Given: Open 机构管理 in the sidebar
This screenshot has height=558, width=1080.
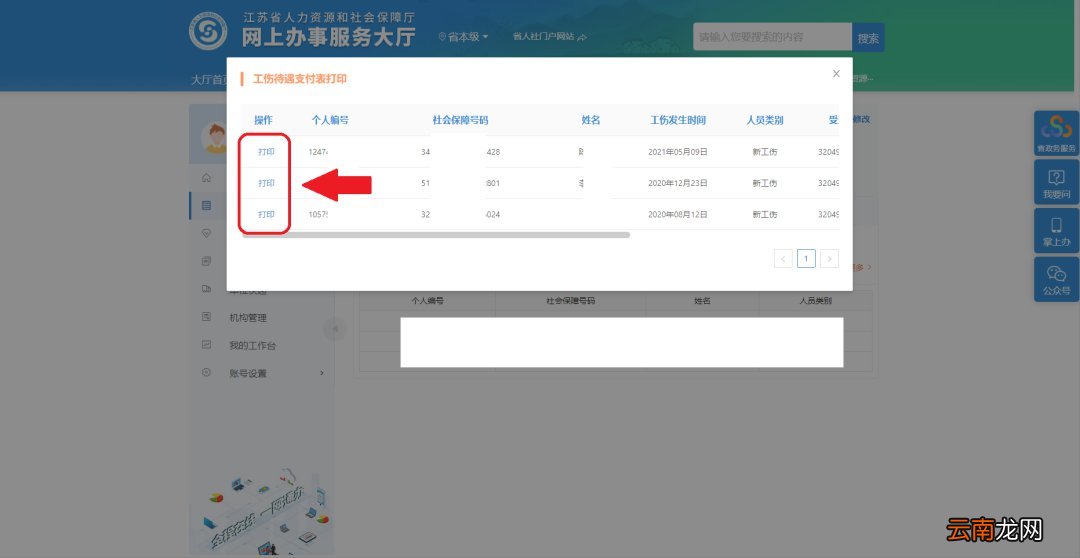Looking at the screenshot, I should [248, 318].
